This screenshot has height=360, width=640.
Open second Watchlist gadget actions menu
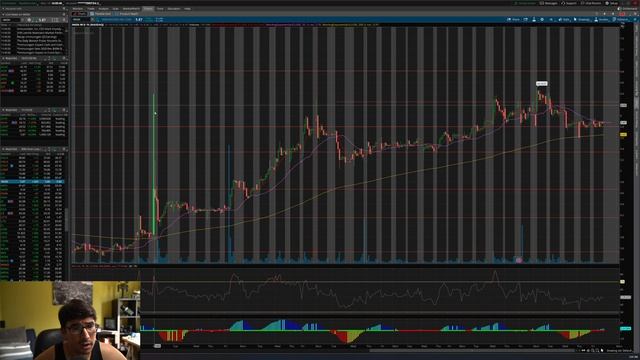tap(64, 110)
